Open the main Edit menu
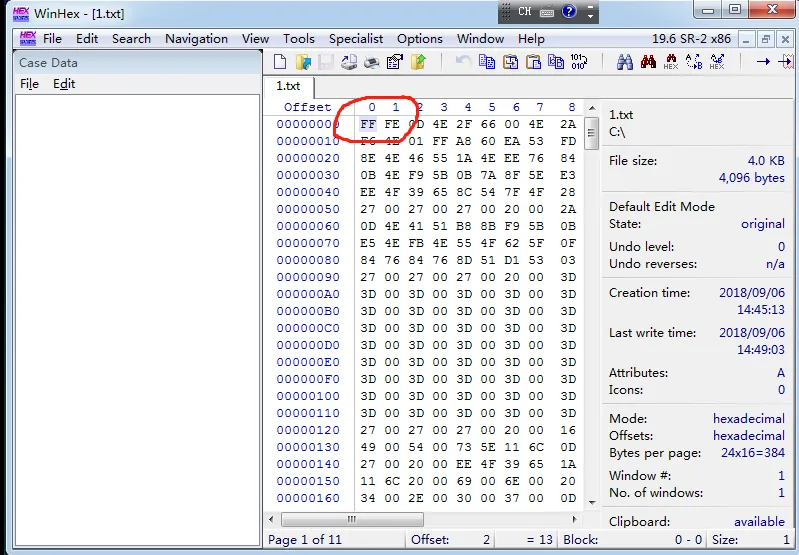799x555 pixels. [87, 39]
